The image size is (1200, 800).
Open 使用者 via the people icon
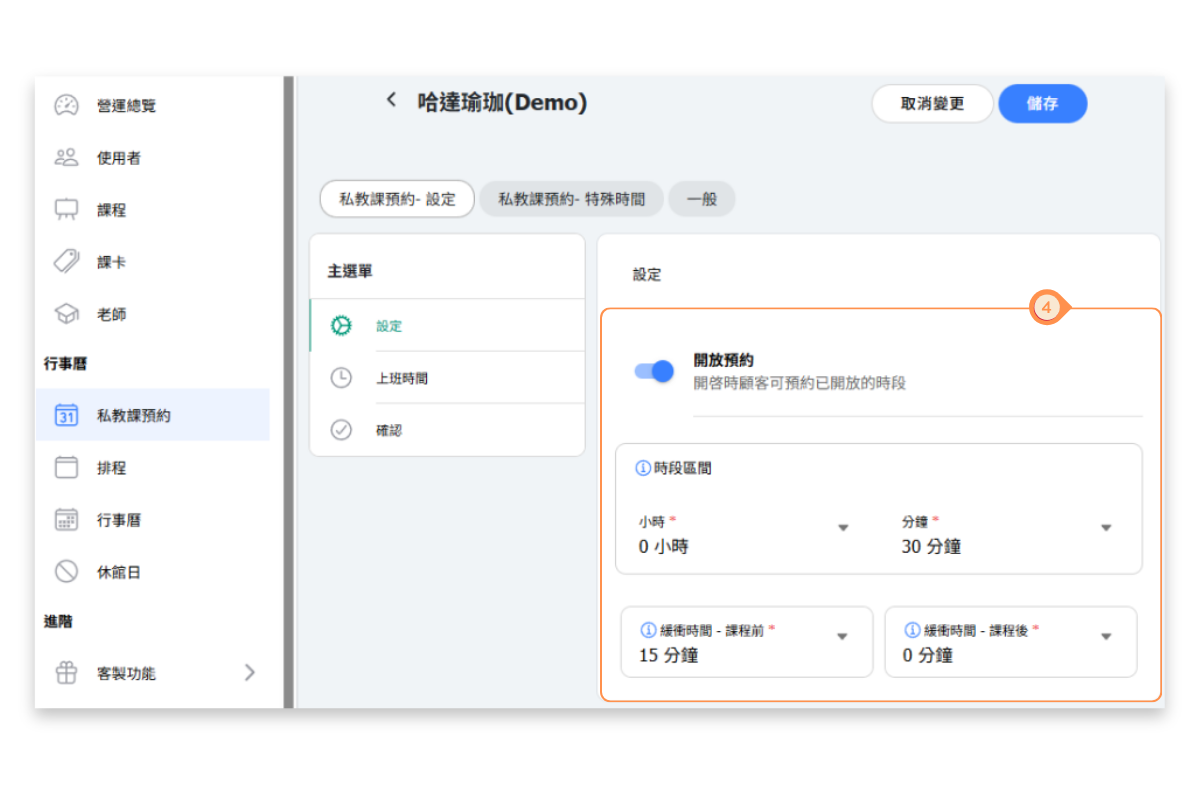[66, 158]
